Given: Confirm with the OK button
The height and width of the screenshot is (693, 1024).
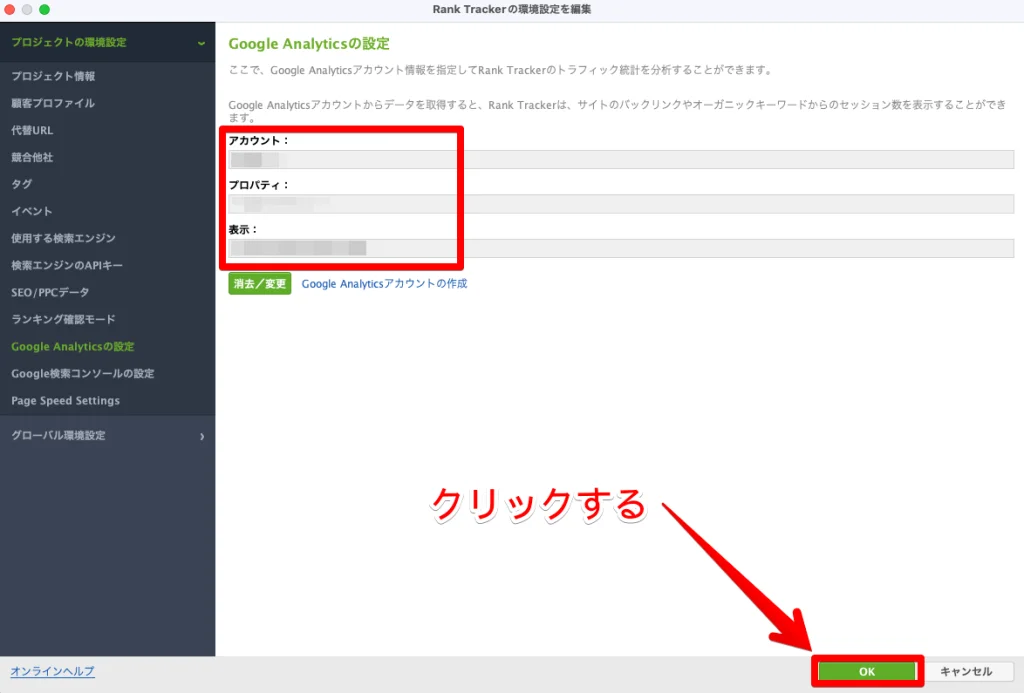Looking at the screenshot, I should tap(867, 671).
